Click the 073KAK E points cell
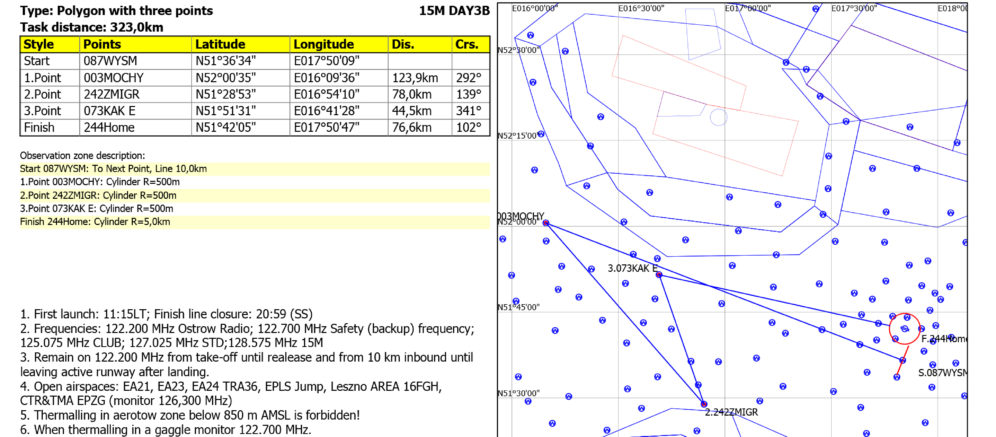 (x=135, y=111)
